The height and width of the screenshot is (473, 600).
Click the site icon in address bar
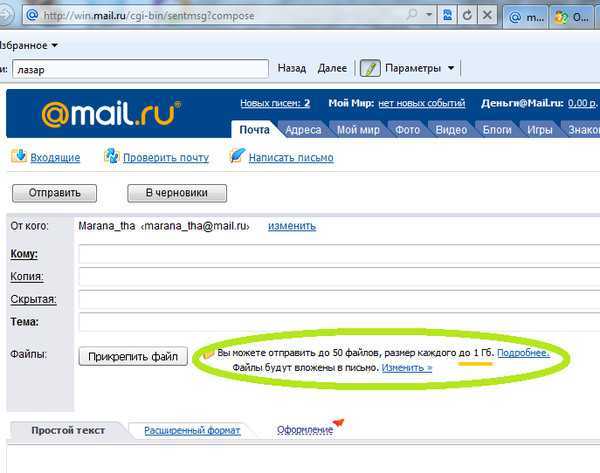click(x=33, y=15)
